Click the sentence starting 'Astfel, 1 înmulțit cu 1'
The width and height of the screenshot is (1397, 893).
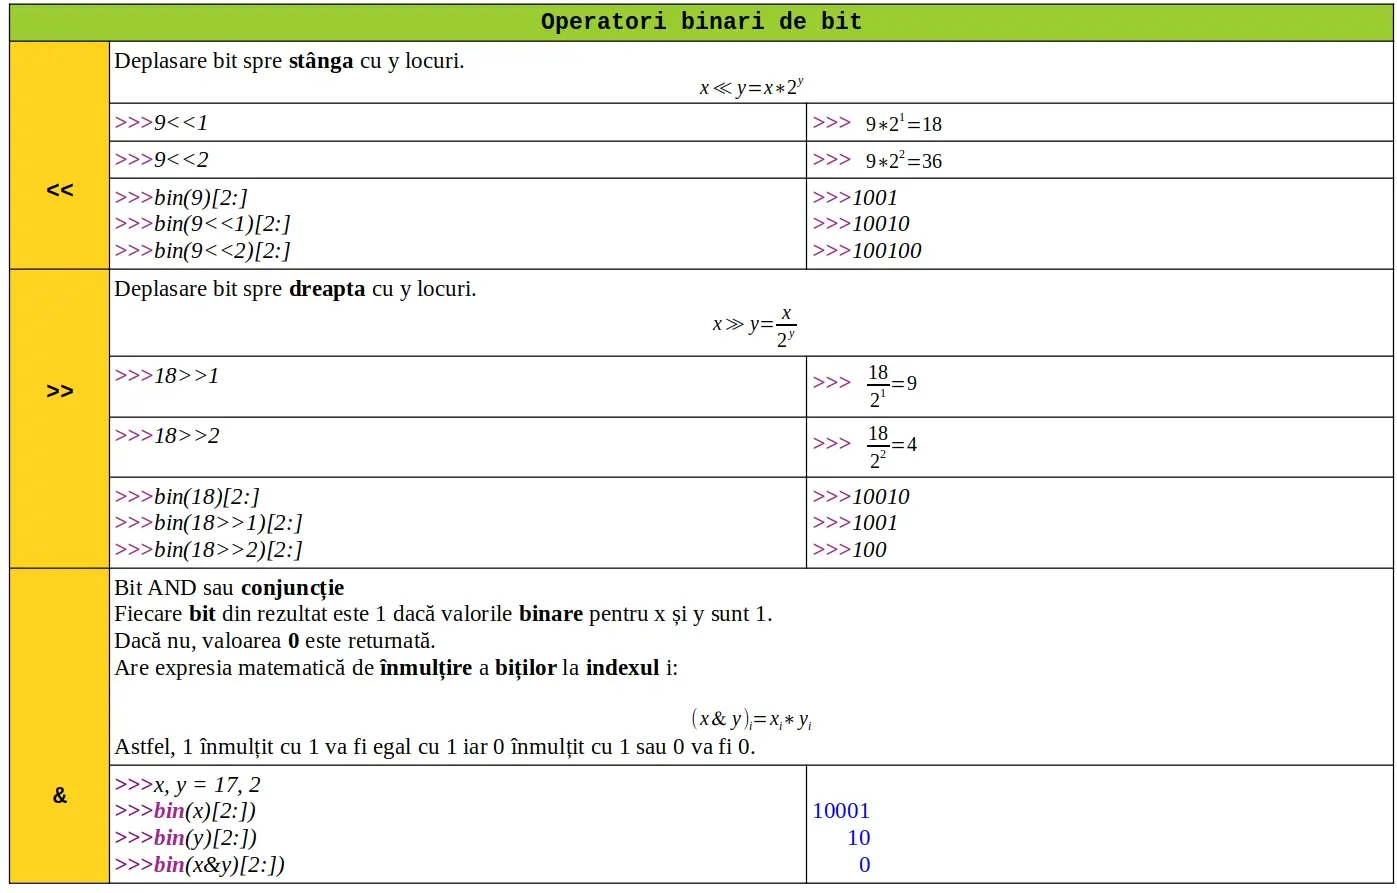pyautogui.click(x=435, y=747)
